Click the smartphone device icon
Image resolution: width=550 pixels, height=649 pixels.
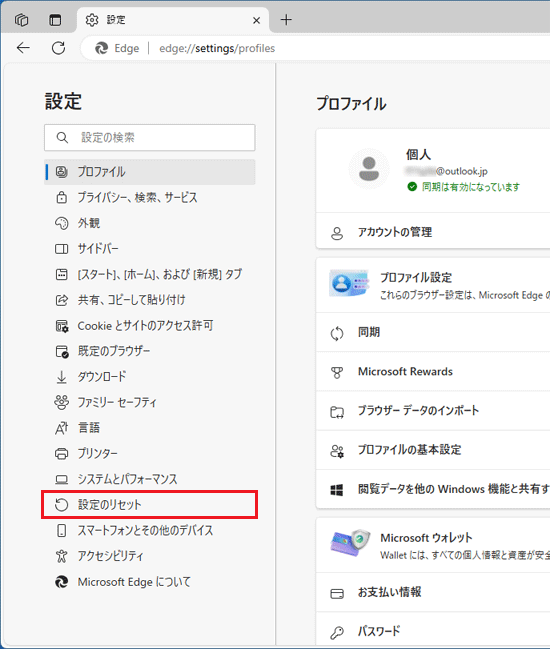point(62,531)
